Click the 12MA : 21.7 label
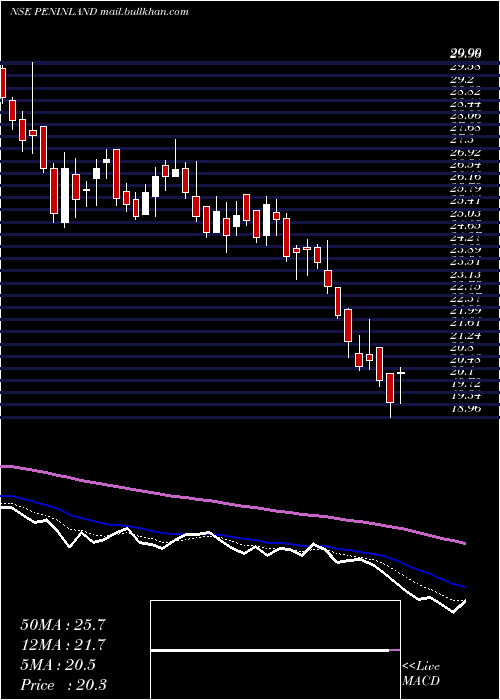The image size is (500, 700). point(63,645)
